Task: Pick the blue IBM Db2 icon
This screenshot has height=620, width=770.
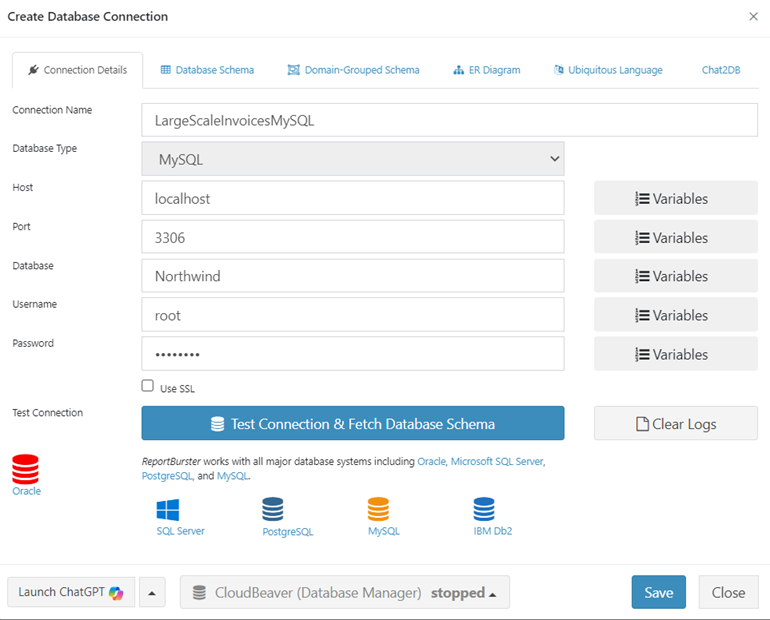Action: (484, 510)
